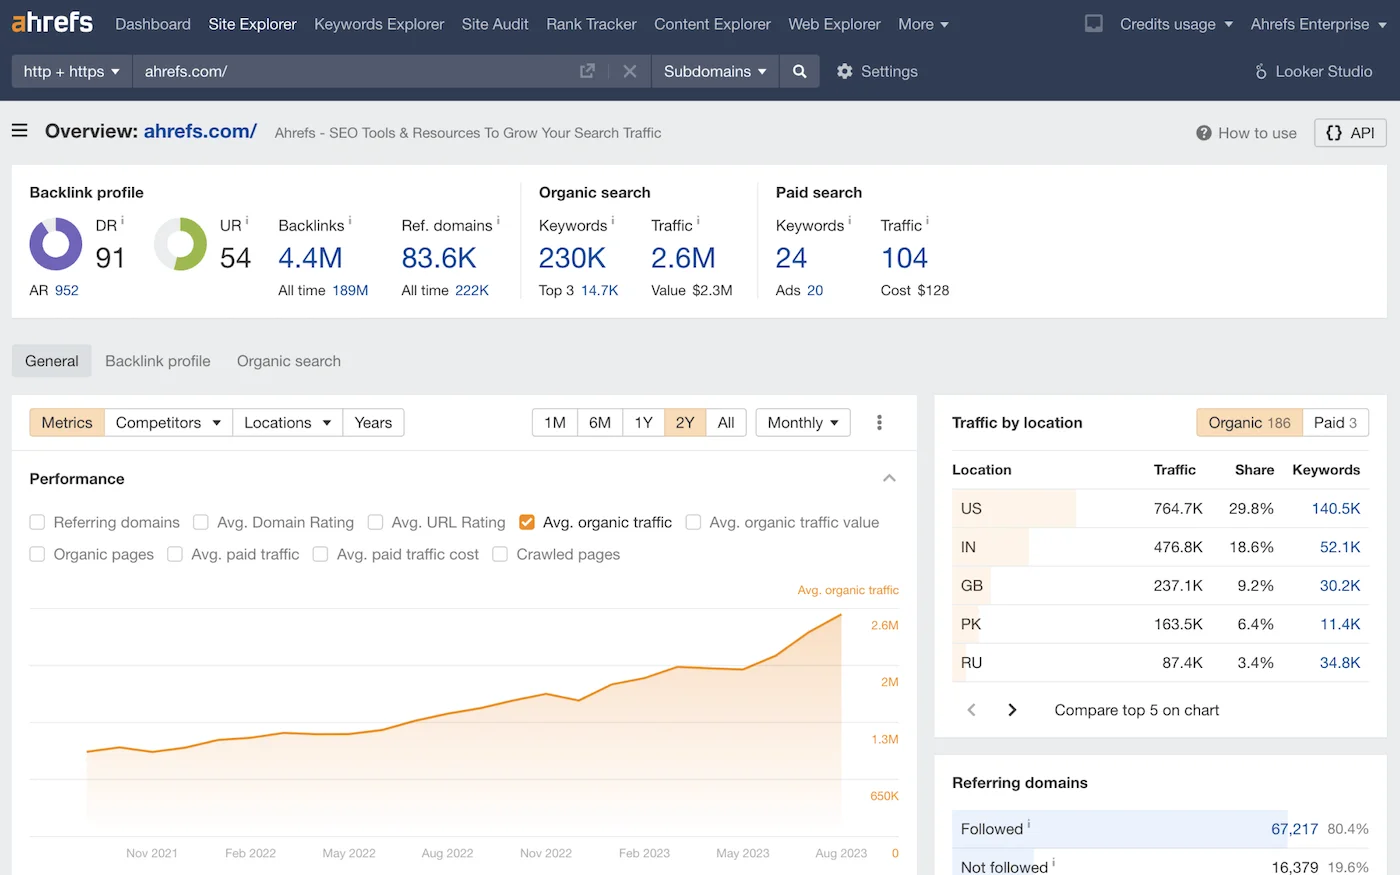1400x875 pixels.
Task: Open report Settings via the gear icon
Action: click(845, 71)
